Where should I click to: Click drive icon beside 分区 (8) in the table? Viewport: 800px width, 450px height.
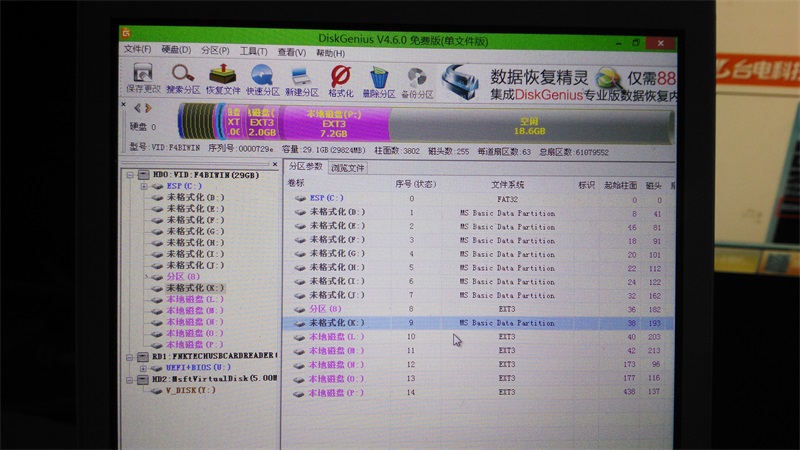click(300, 309)
